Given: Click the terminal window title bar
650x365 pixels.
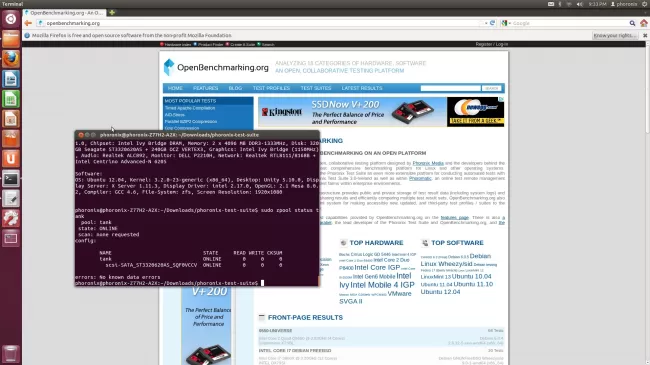Looking at the screenshot, I should point(197,135).
